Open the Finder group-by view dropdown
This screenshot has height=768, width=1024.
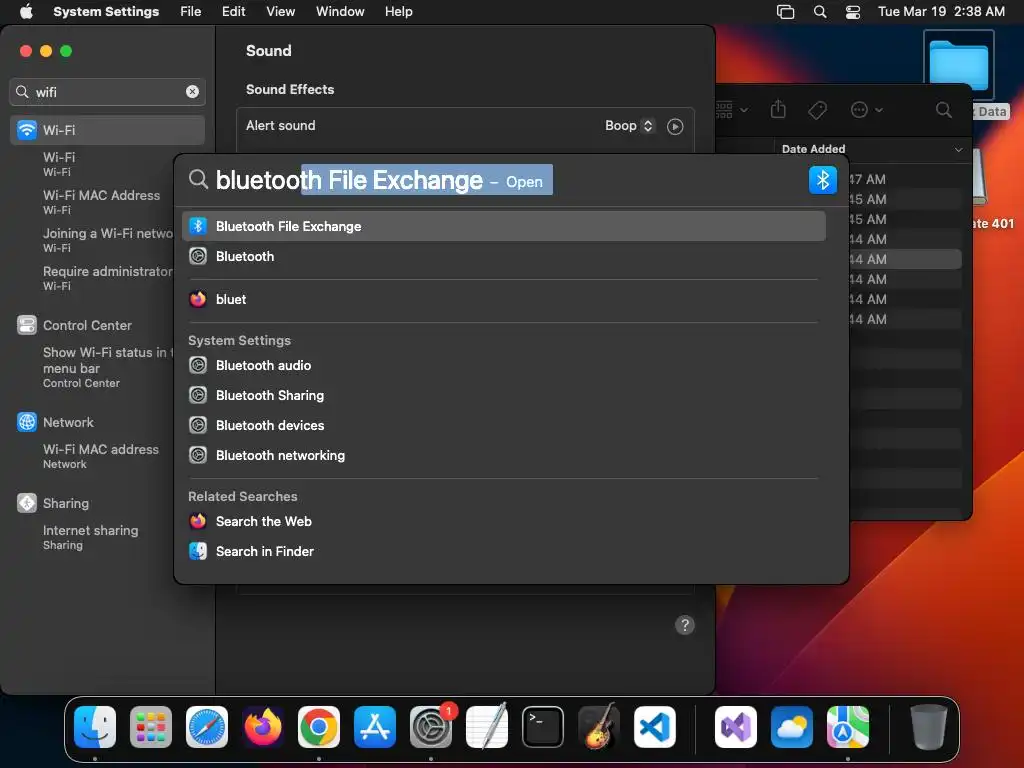pyautogui.click(x=732, y=110)
